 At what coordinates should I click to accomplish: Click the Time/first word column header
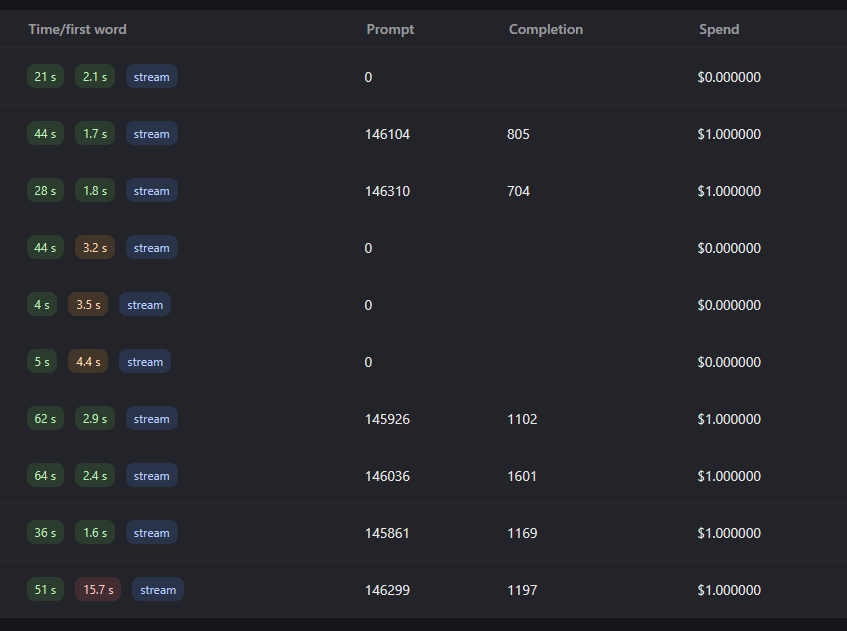(x=77, y=29)
